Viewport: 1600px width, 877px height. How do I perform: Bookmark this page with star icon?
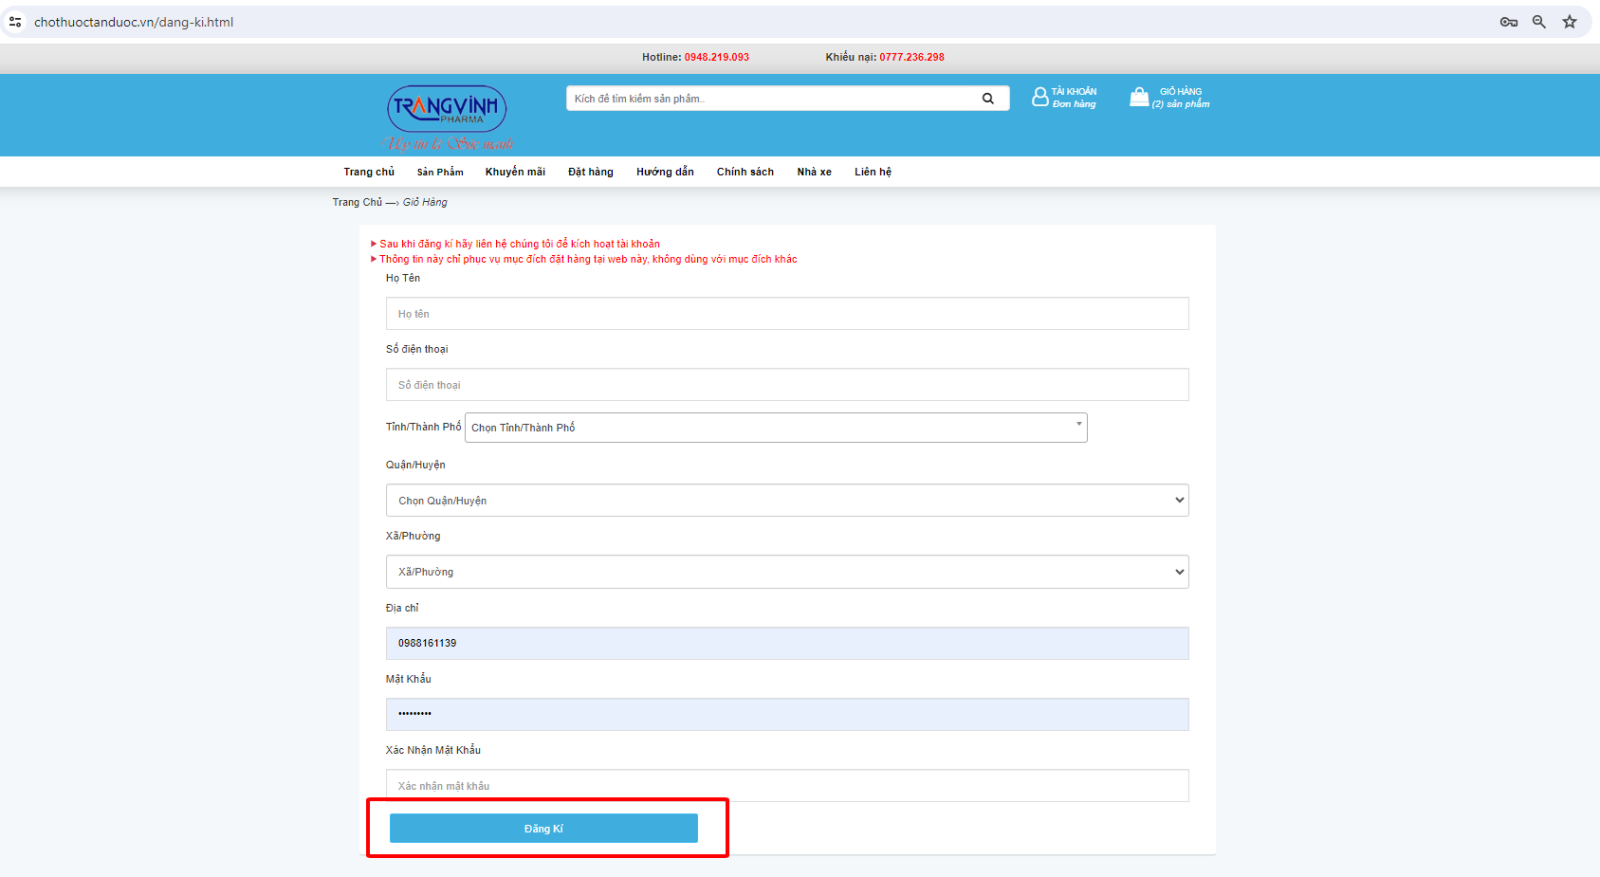point(1570,22)
